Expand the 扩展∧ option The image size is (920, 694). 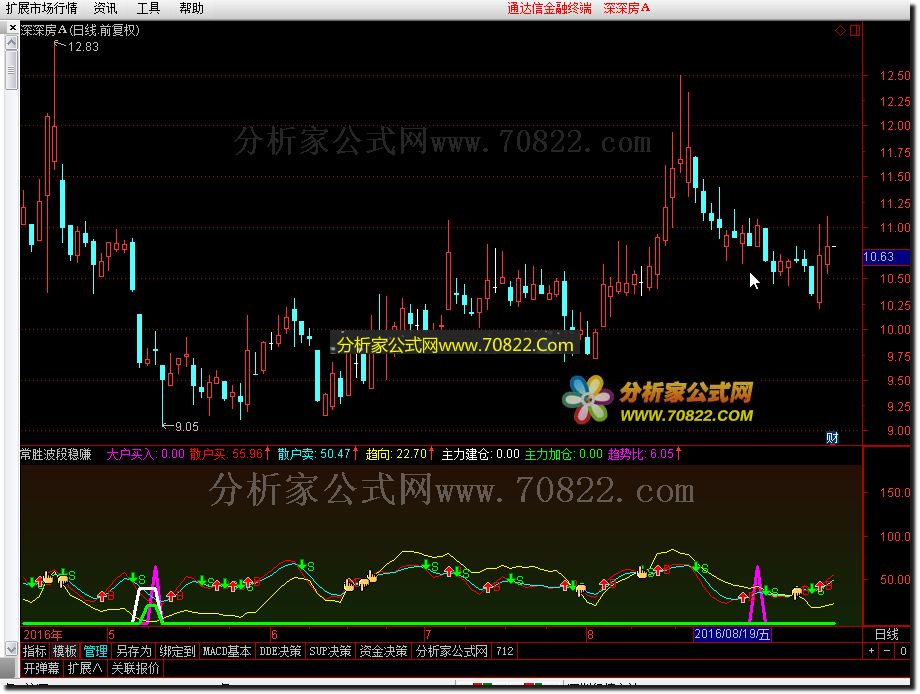(84, 668)
